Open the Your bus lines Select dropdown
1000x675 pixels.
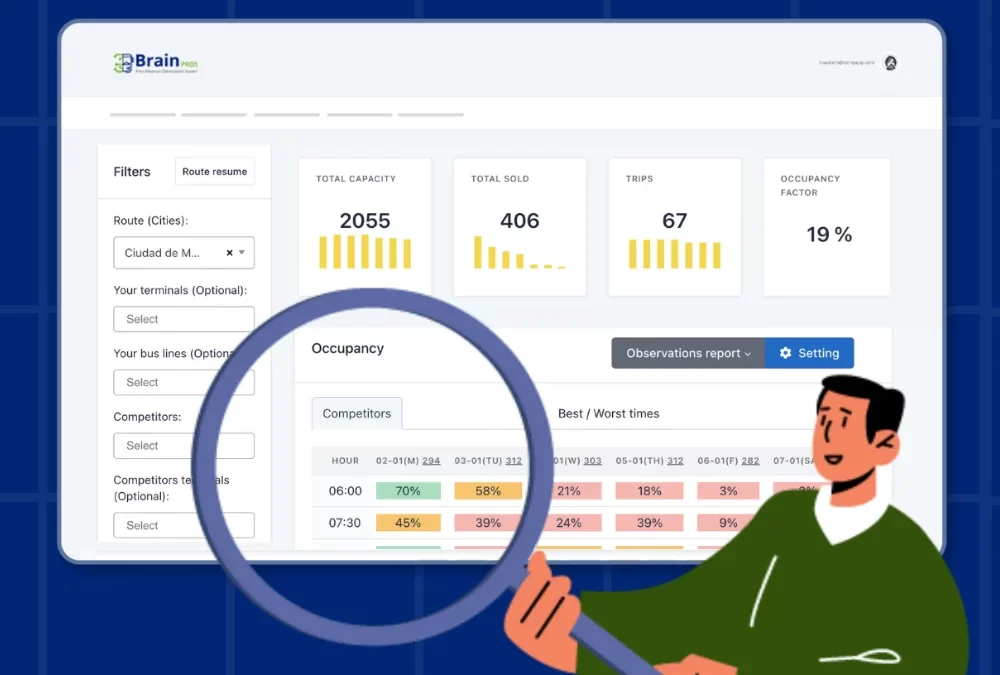[x=183, y=382]
